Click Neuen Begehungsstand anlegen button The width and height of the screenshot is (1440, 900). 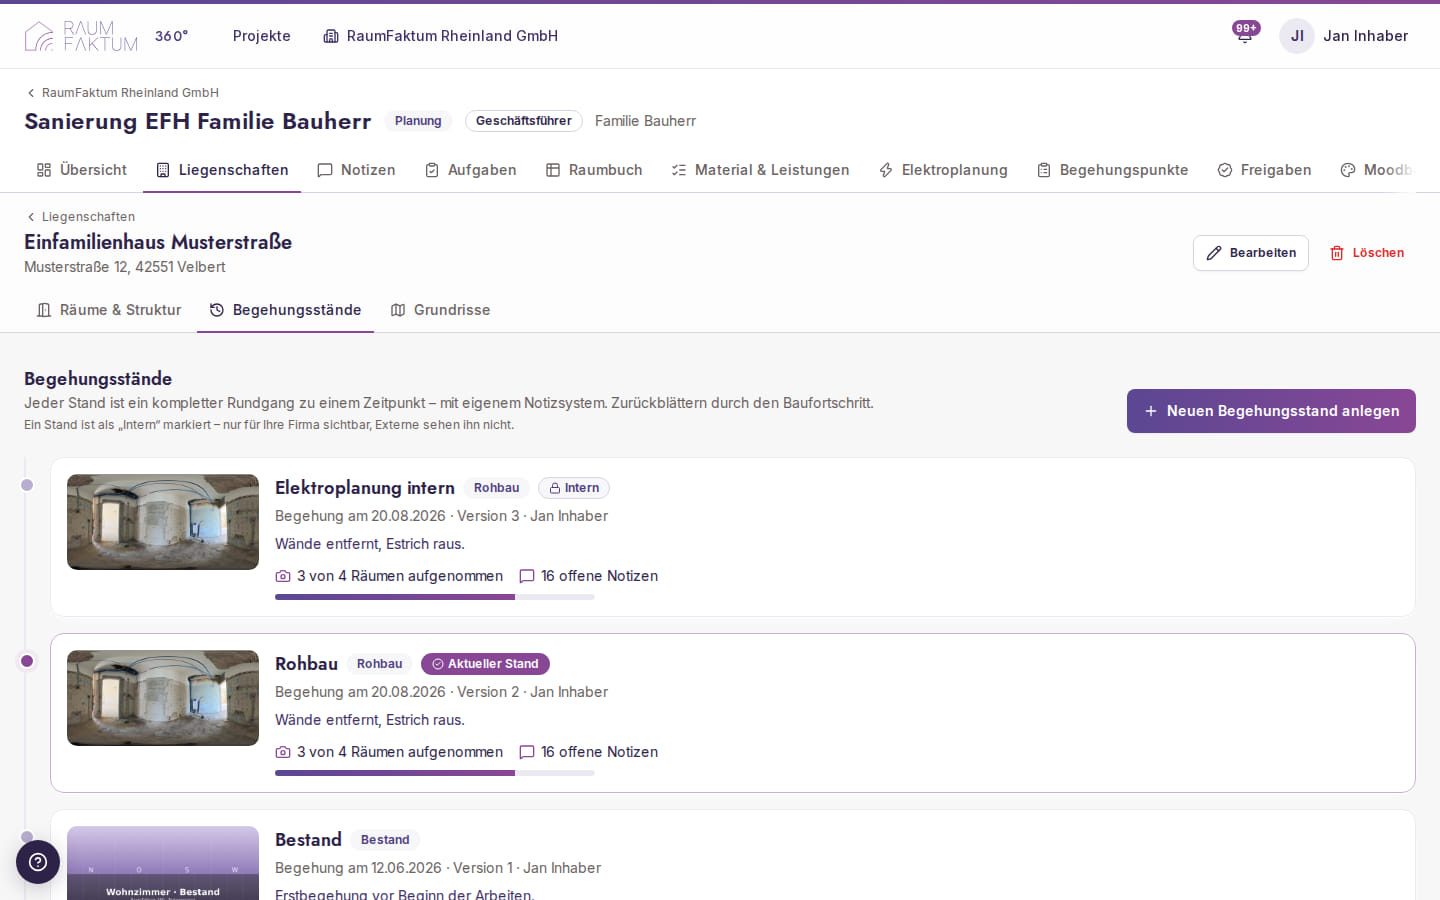(x=1271, y=411)
